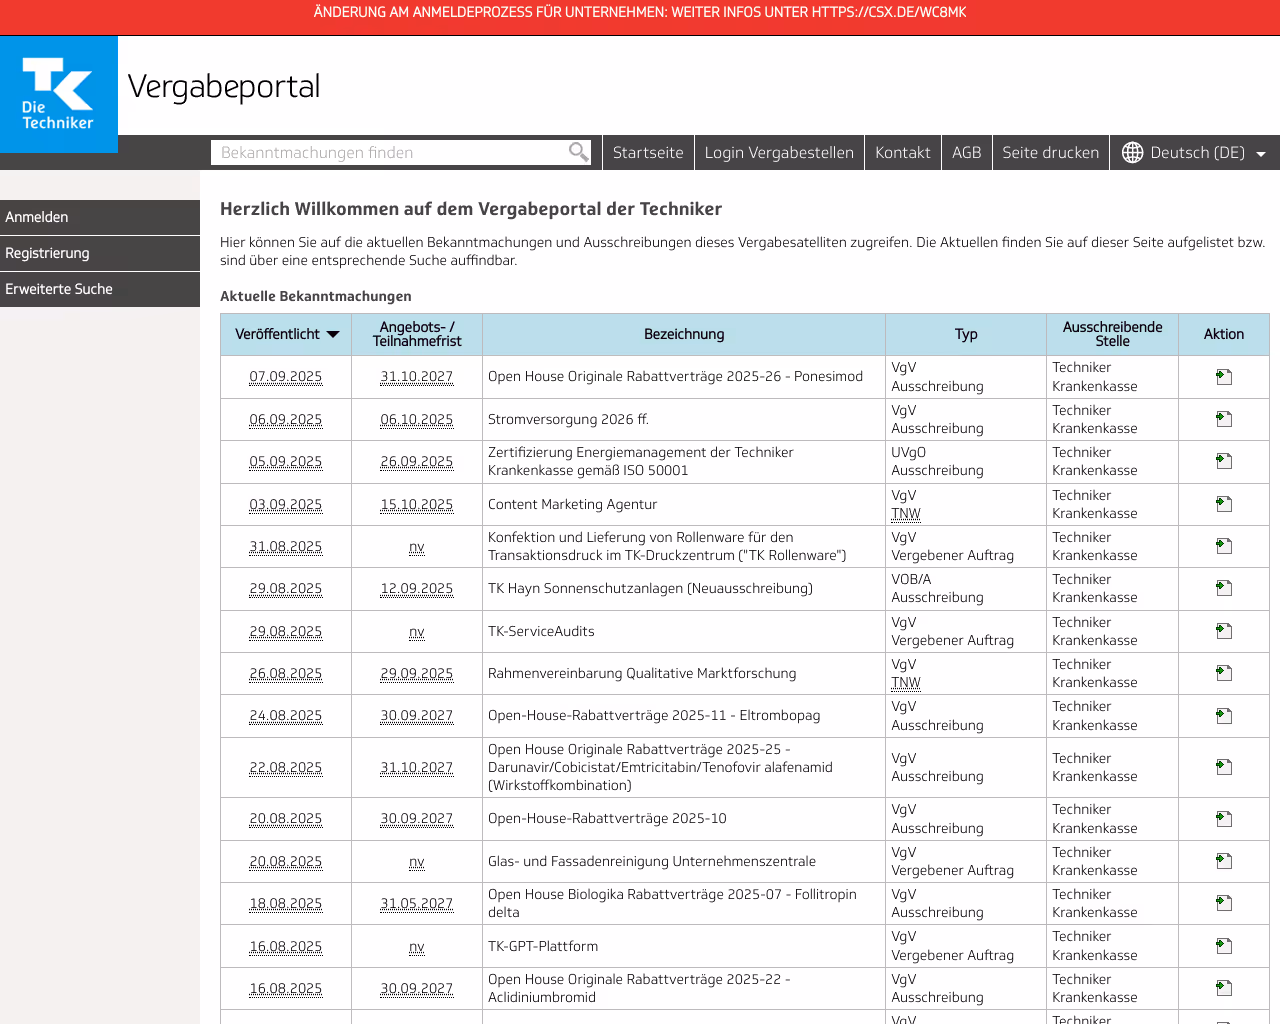Image resolution: width=1280 pixels, height=1024 pixels.
Task: Open action icon for Follitropin delta row
Action: (1224, 903)
